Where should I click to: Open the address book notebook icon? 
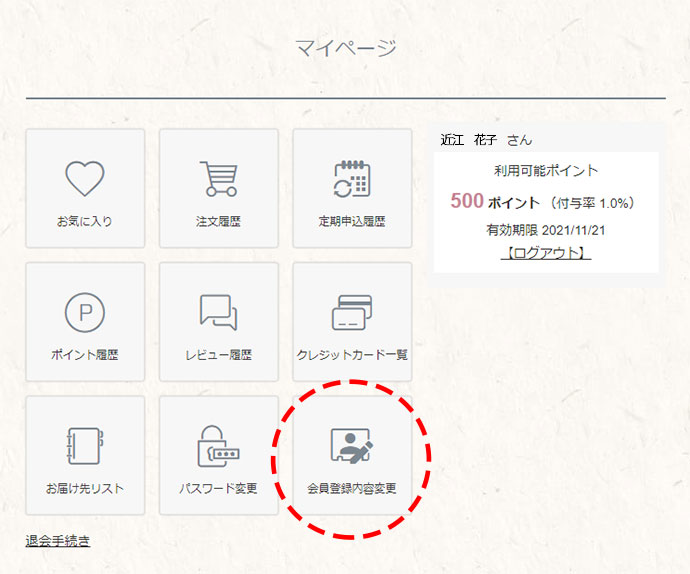tap(85, 447)
